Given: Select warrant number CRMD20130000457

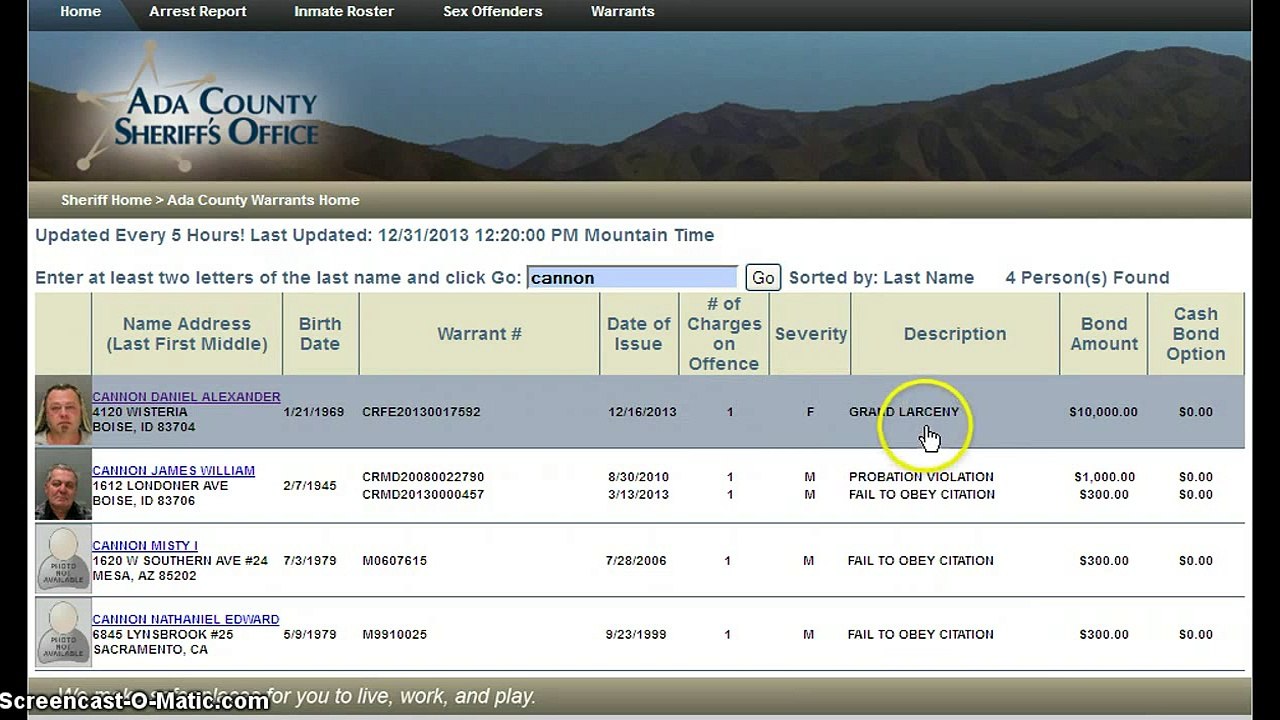Looking at the screenshot, I should click(x=423, y=495).
